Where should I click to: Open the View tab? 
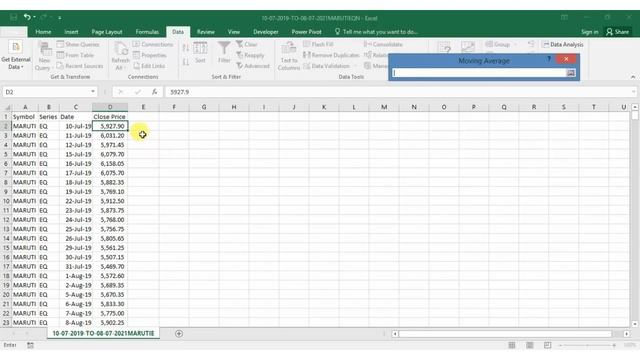pyautogui.click(x=234, y=32)
